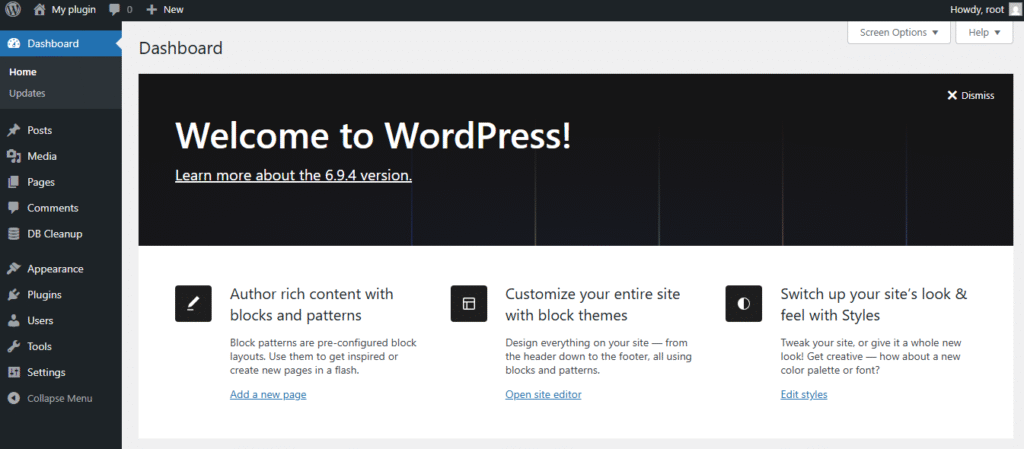Click the half-circle Styles icon
This screenshot has height=449, width=1024.
click(743, 304)
